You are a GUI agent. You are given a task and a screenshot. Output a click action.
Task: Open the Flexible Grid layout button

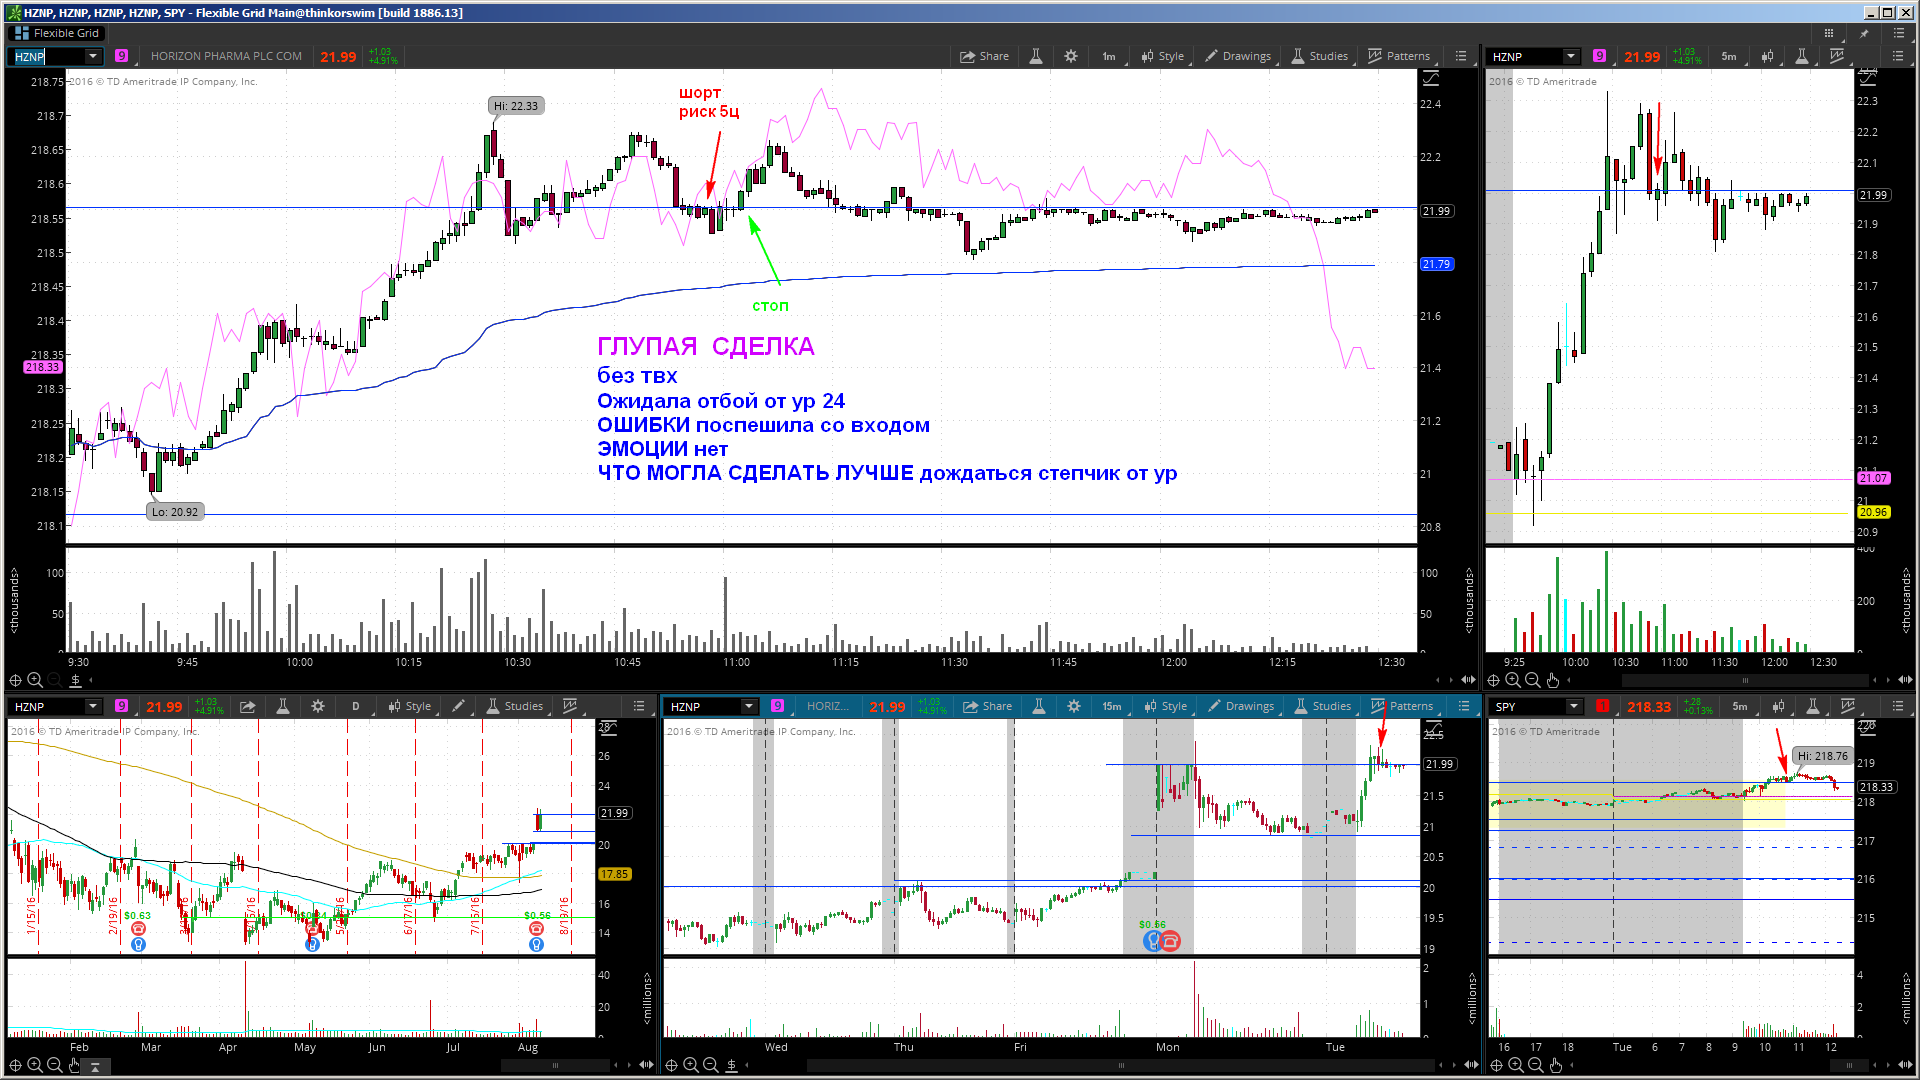point(57,33)
